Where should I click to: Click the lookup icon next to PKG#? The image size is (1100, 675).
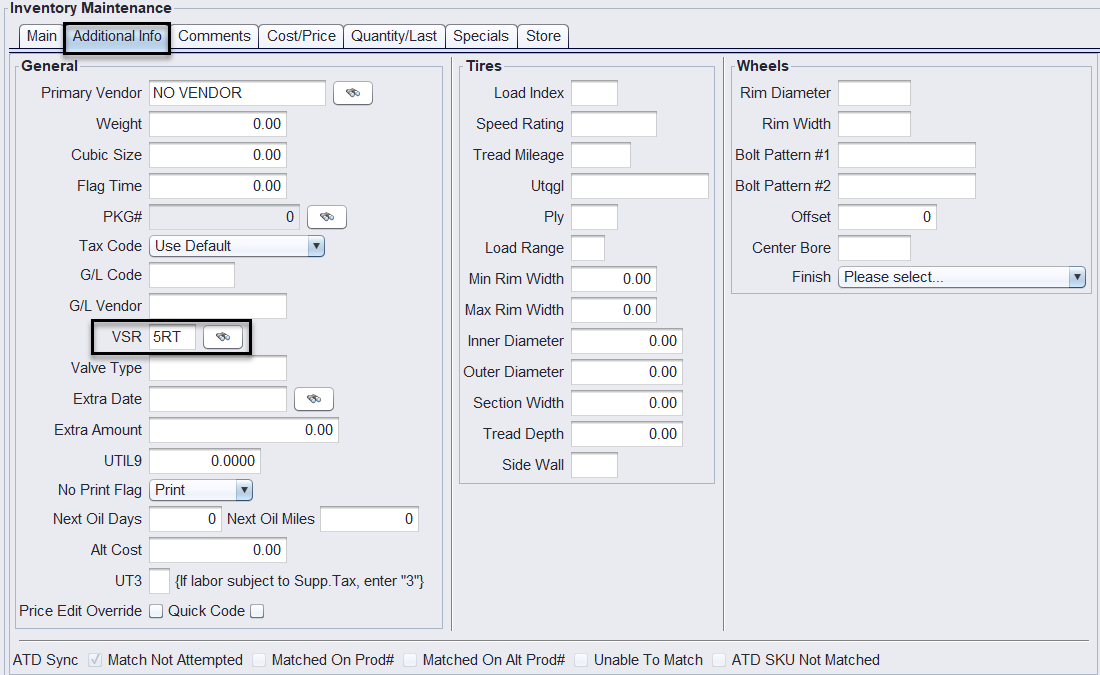pos(326,217)
